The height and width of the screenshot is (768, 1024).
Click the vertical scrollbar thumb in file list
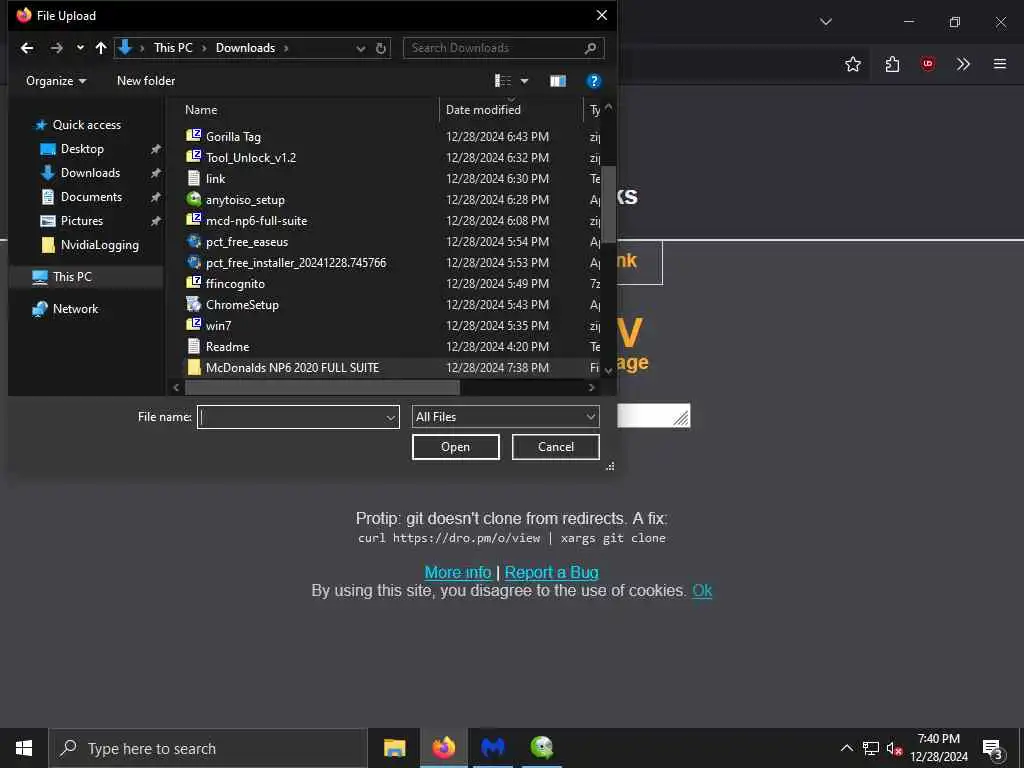pos(609,204)
